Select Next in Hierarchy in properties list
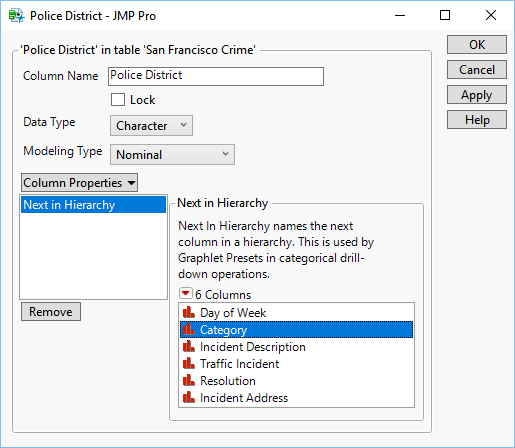 pos(93,205)
